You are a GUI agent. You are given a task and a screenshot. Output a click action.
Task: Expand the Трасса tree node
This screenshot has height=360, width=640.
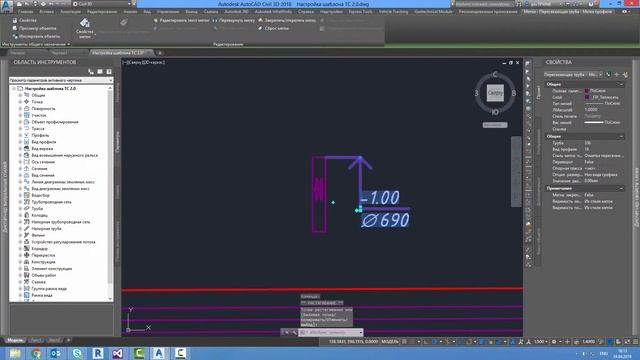tap(20, 129)
